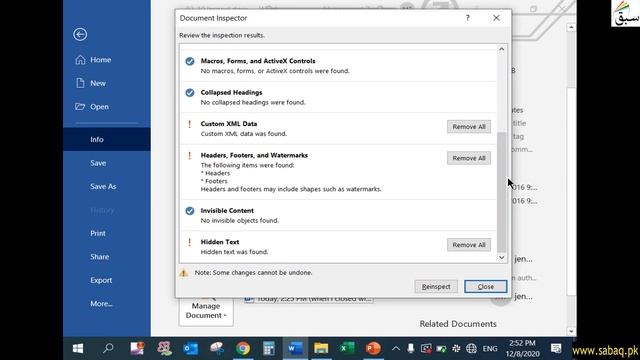
Task: Open Document Inspector help question mark
Action: pyautogui.click(x=468, y=18)
